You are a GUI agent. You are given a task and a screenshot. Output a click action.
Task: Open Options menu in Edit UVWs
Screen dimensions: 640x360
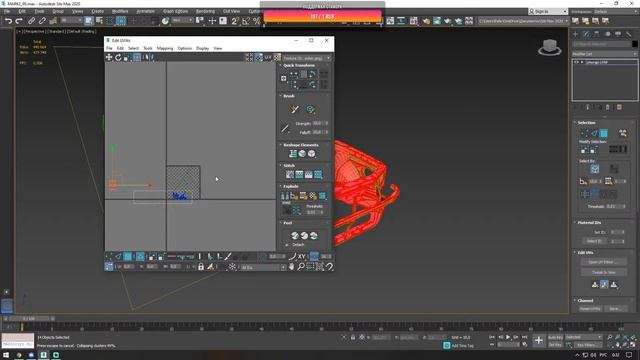point(184,48)
